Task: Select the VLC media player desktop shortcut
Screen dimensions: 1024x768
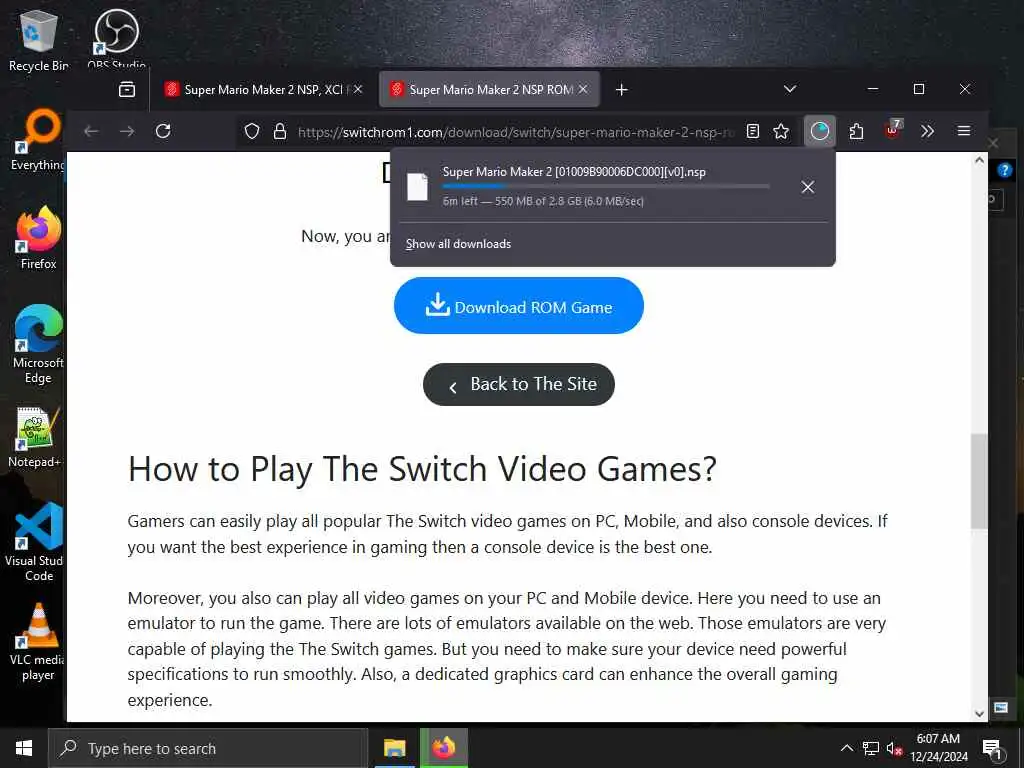Action: (x=38, y=642)
